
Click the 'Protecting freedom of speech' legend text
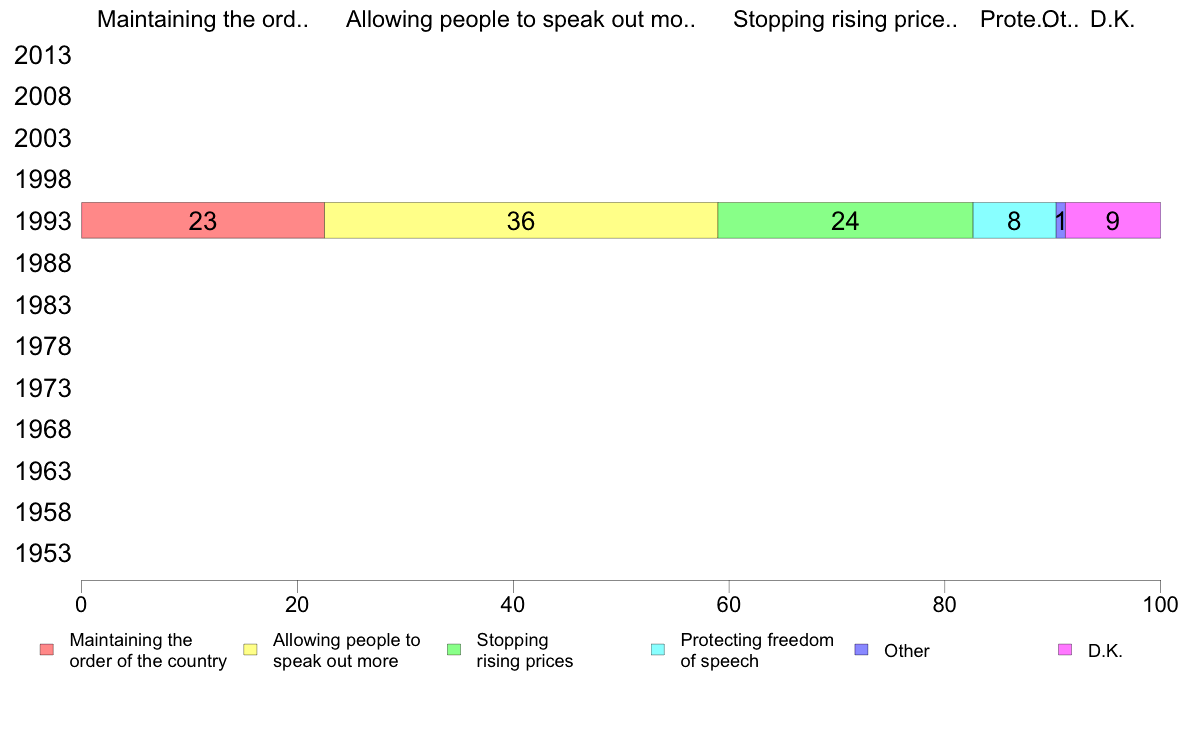(757, 650)
